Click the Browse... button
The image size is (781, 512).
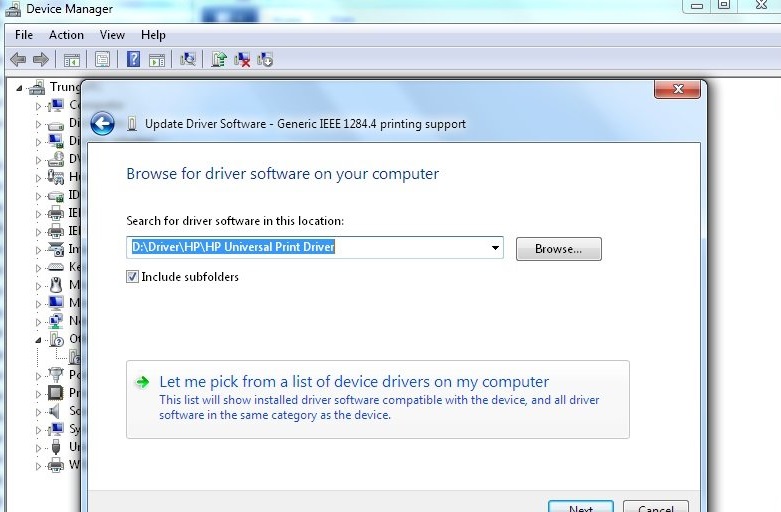558,248
